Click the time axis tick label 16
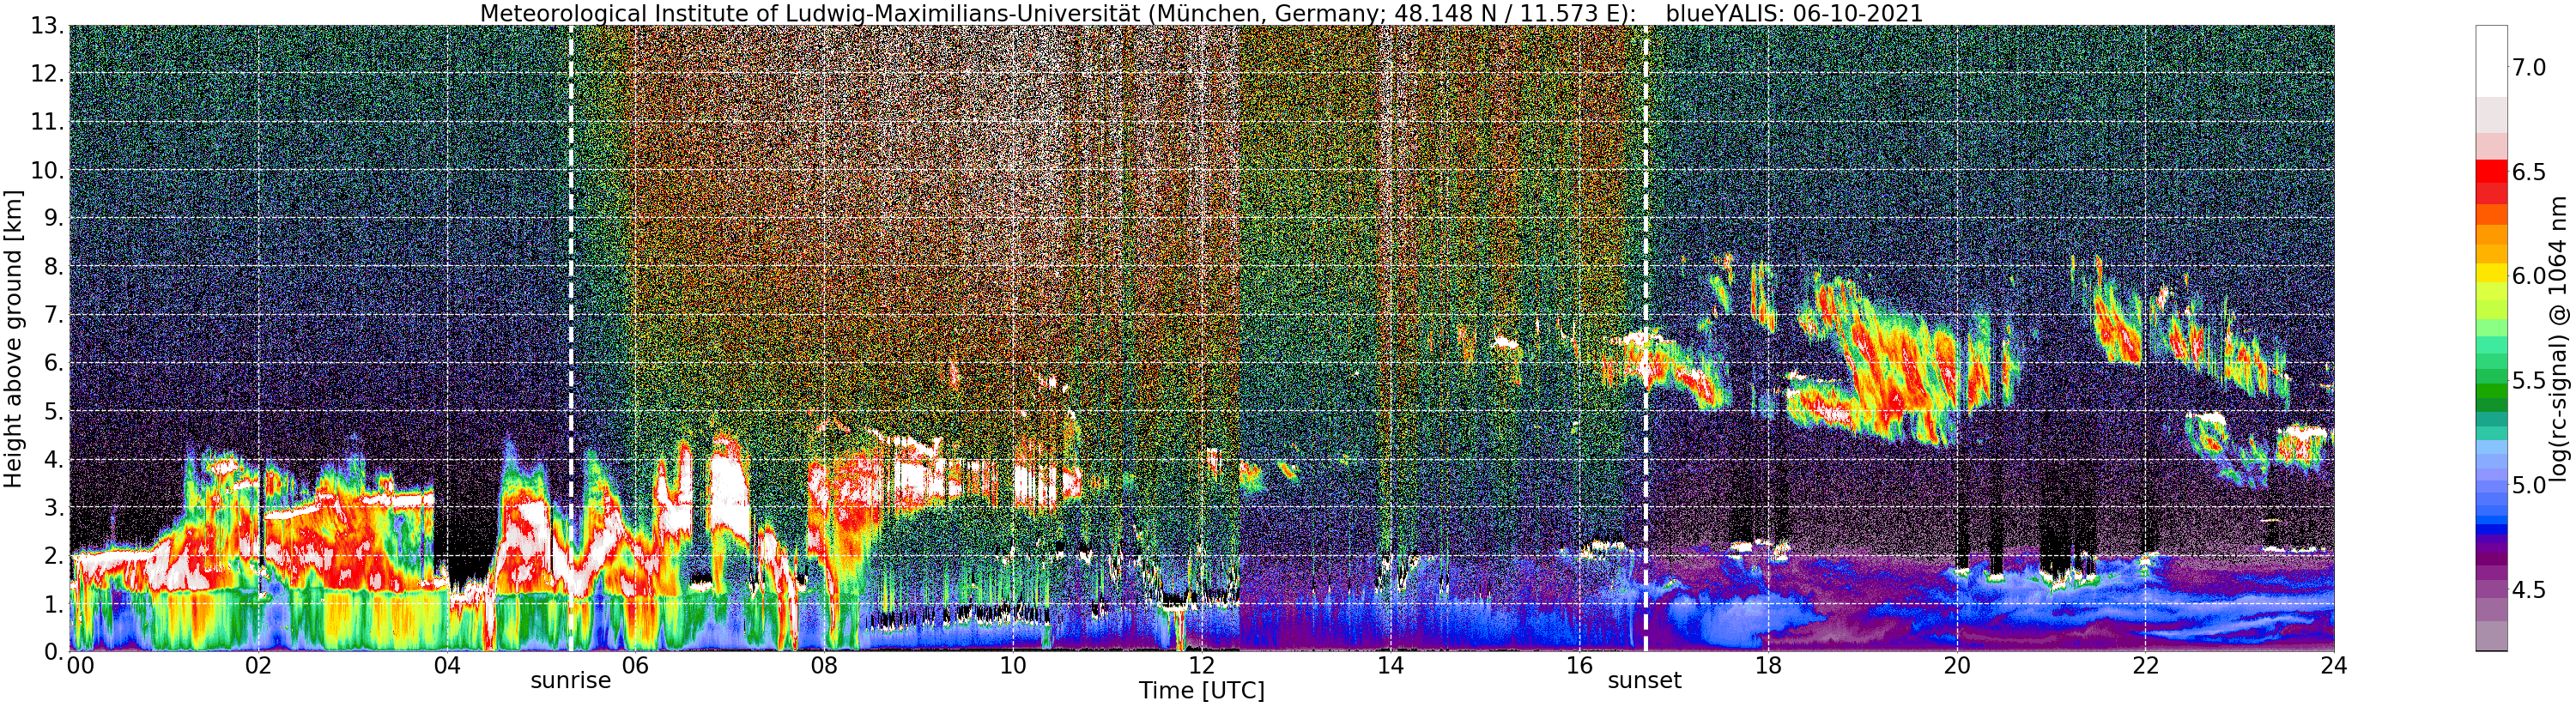 1579,665
